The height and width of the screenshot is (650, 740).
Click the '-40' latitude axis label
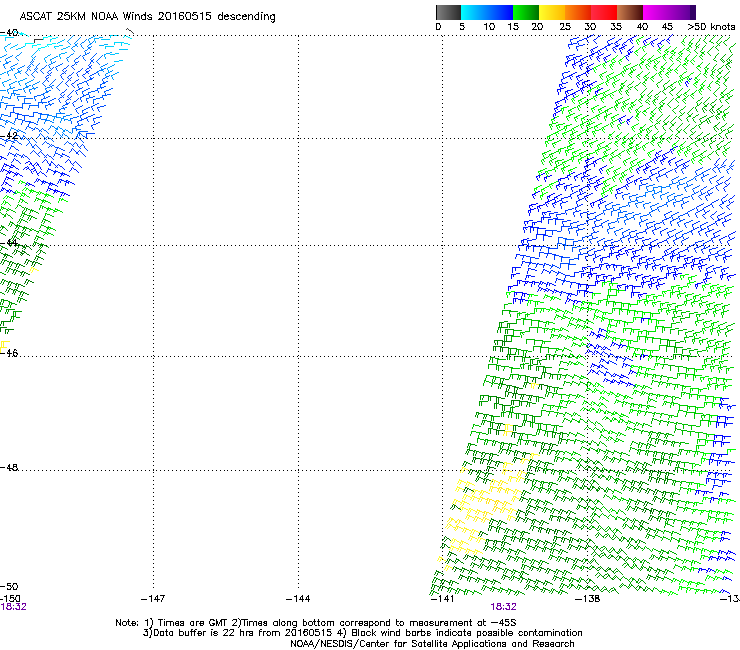click(9, 33)
